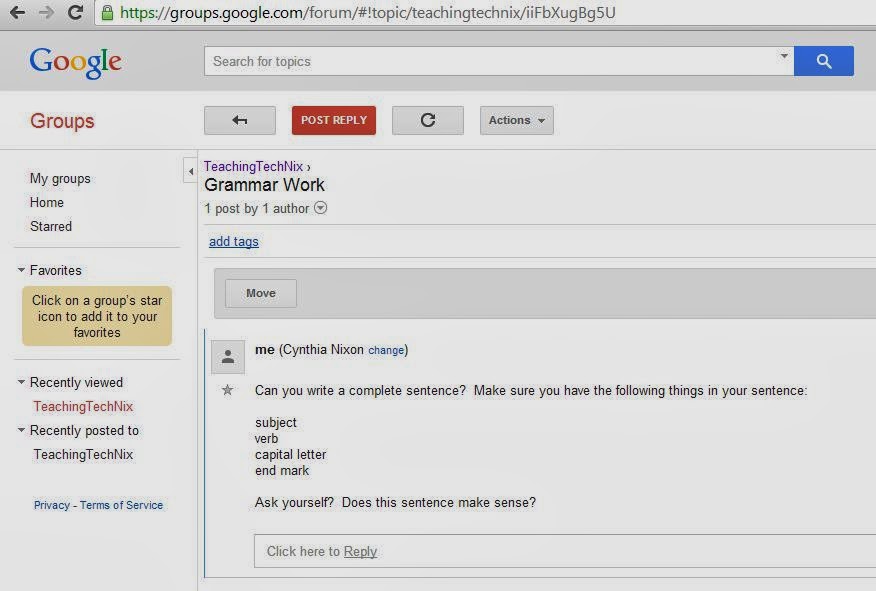Open the Actions dropdown
This screenshot has height=591, width=876.
[515, 119]
